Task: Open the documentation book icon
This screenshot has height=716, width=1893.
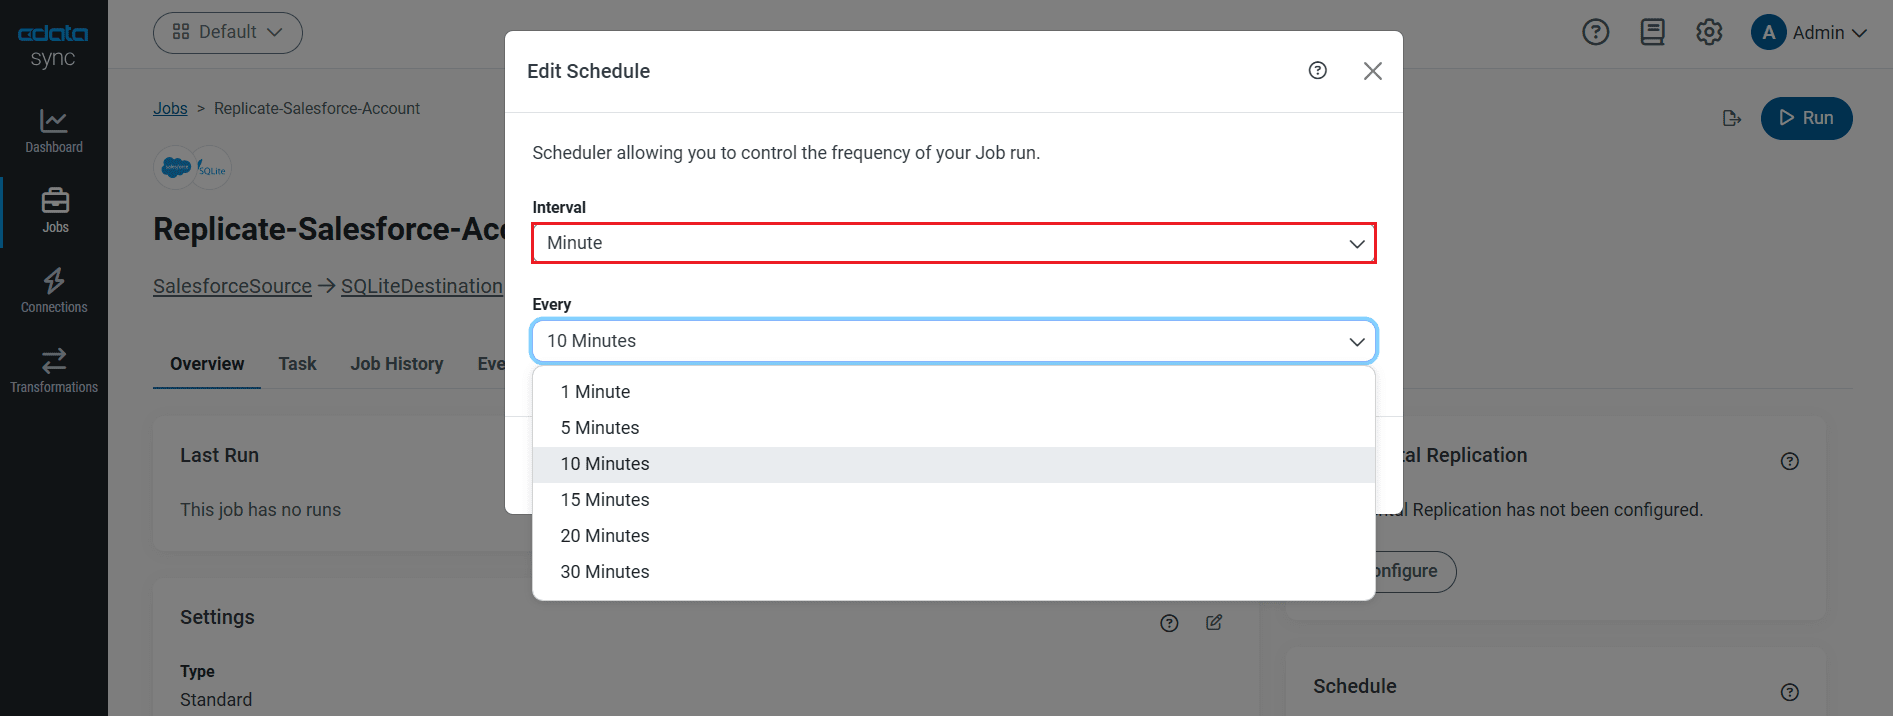Action: 1652,32
